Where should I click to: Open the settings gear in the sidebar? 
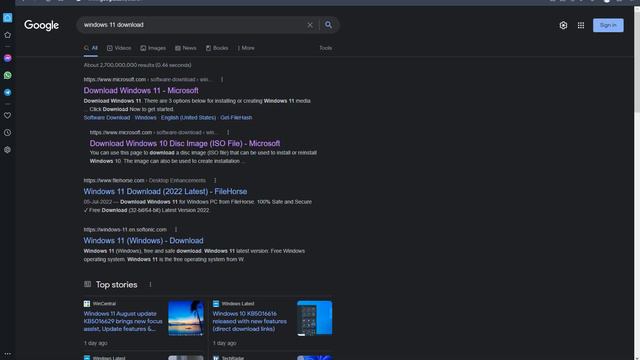7,150
